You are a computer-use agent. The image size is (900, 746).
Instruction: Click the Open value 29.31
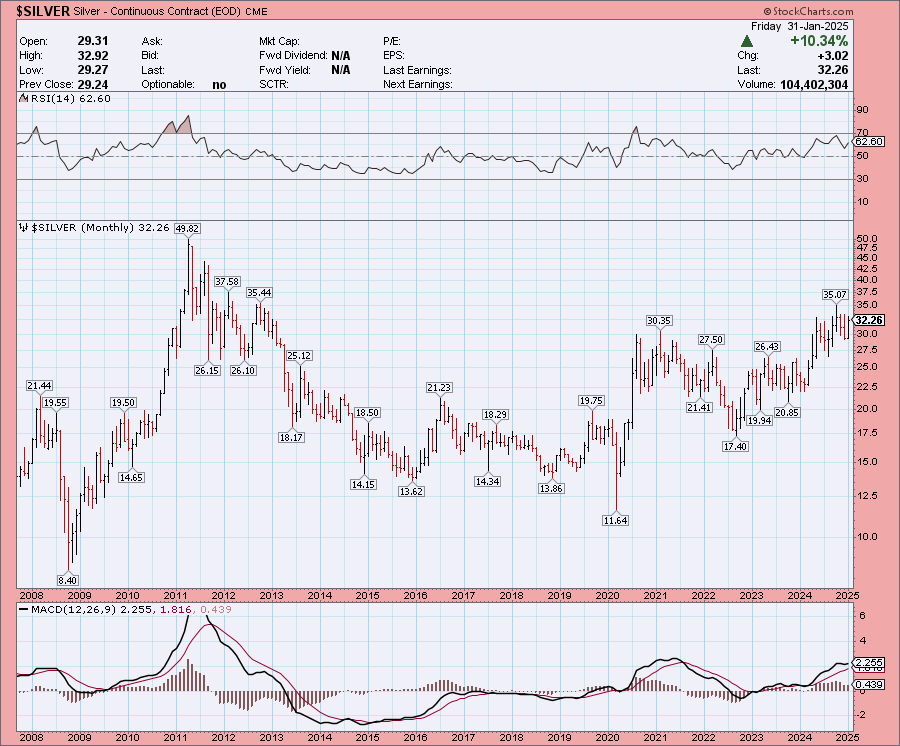(x=93, y=41)
